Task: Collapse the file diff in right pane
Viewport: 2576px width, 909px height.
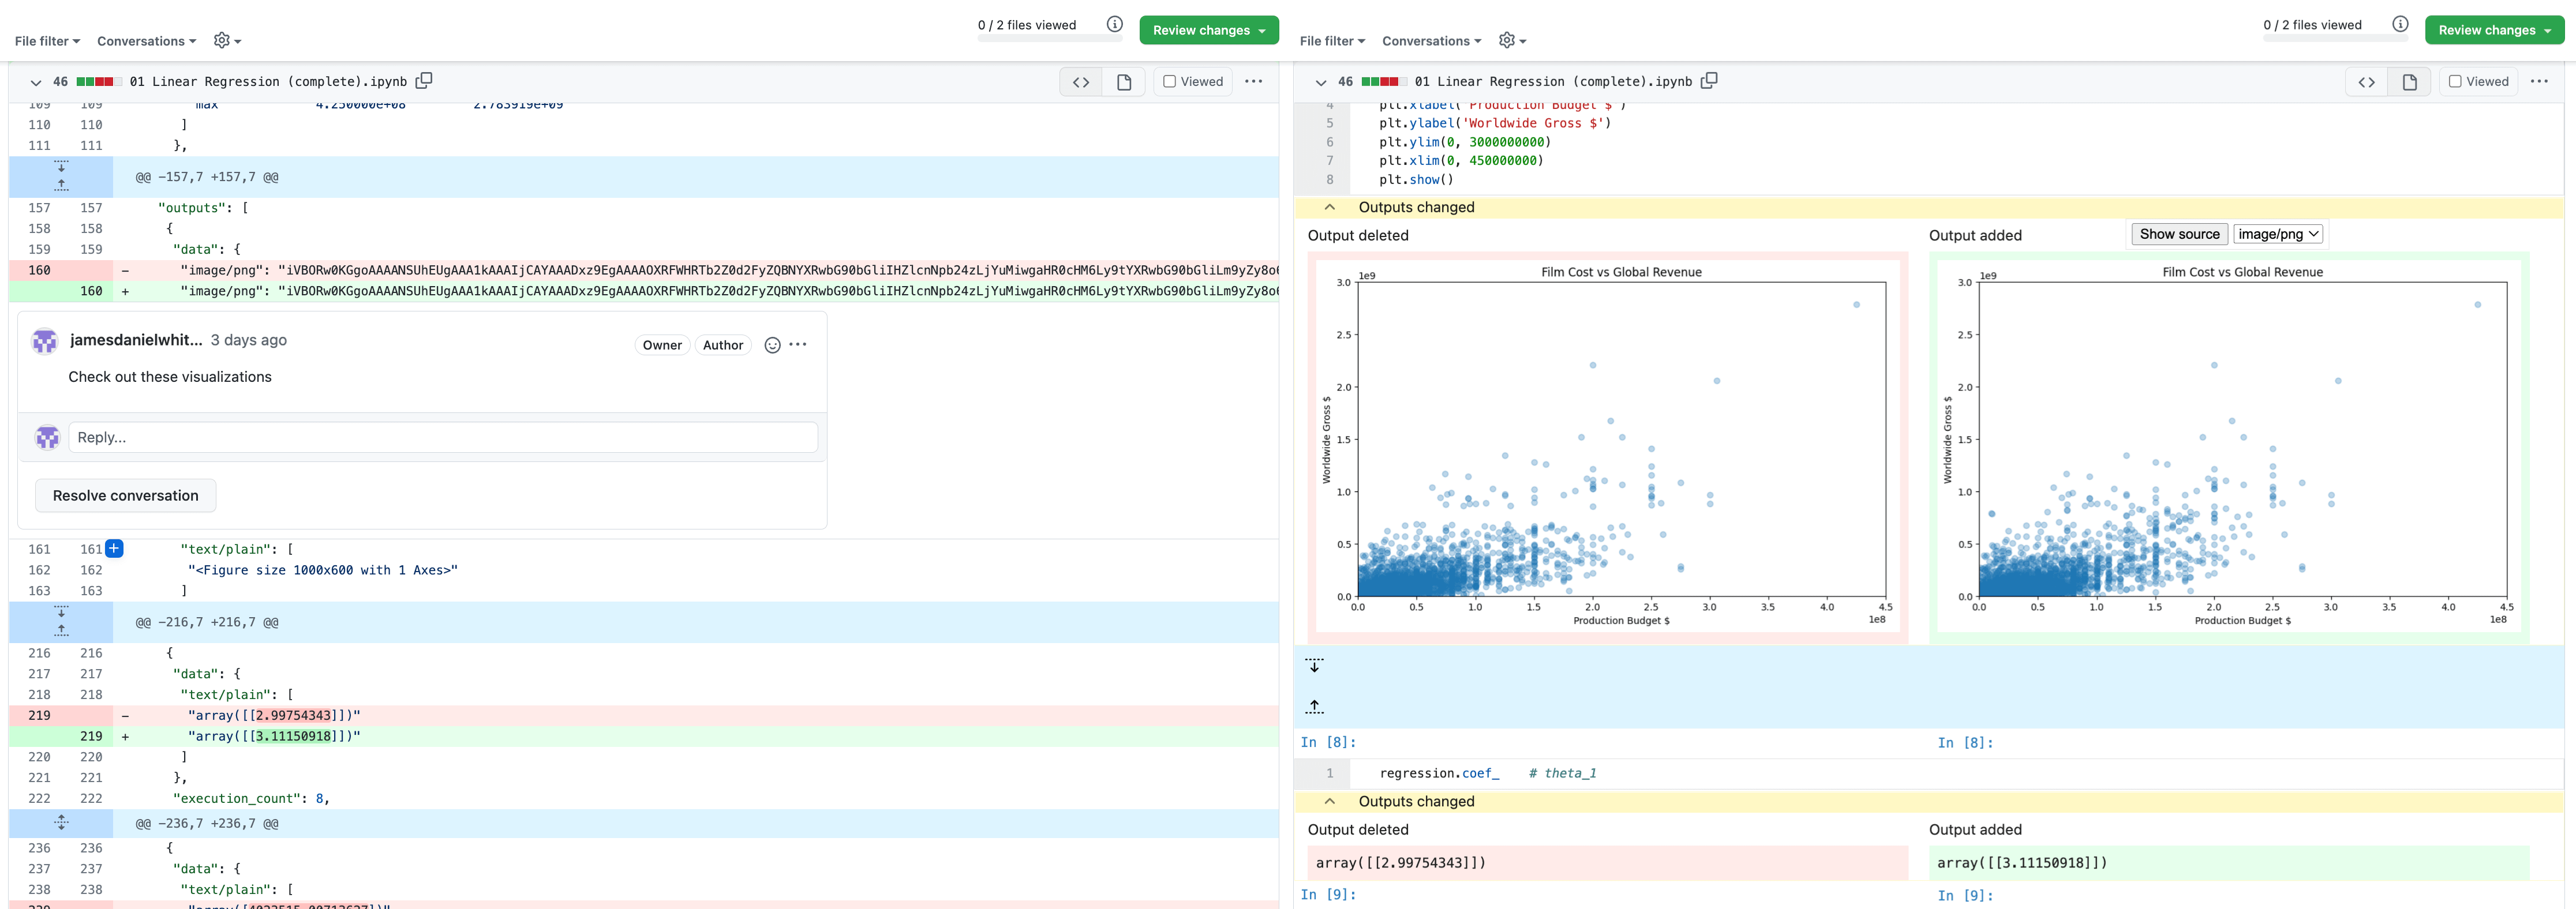Action: pos(1320,82)
